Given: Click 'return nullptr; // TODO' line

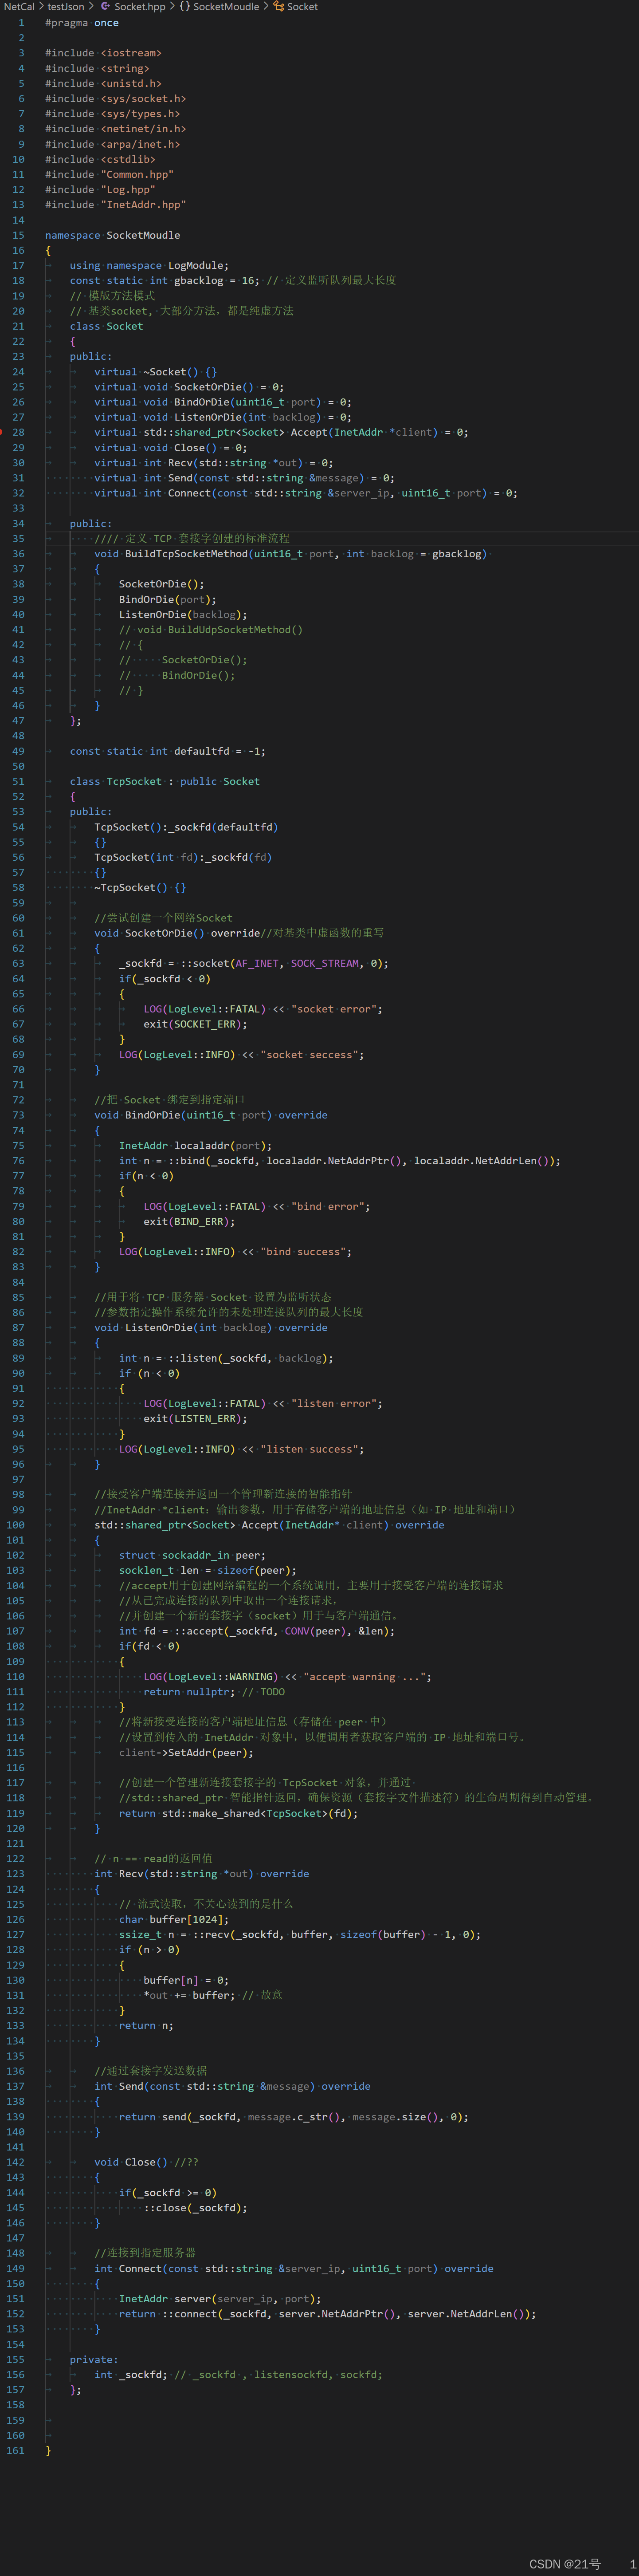Looking at the screenshot, I should pyautogui.click(x=214, y=1693).
